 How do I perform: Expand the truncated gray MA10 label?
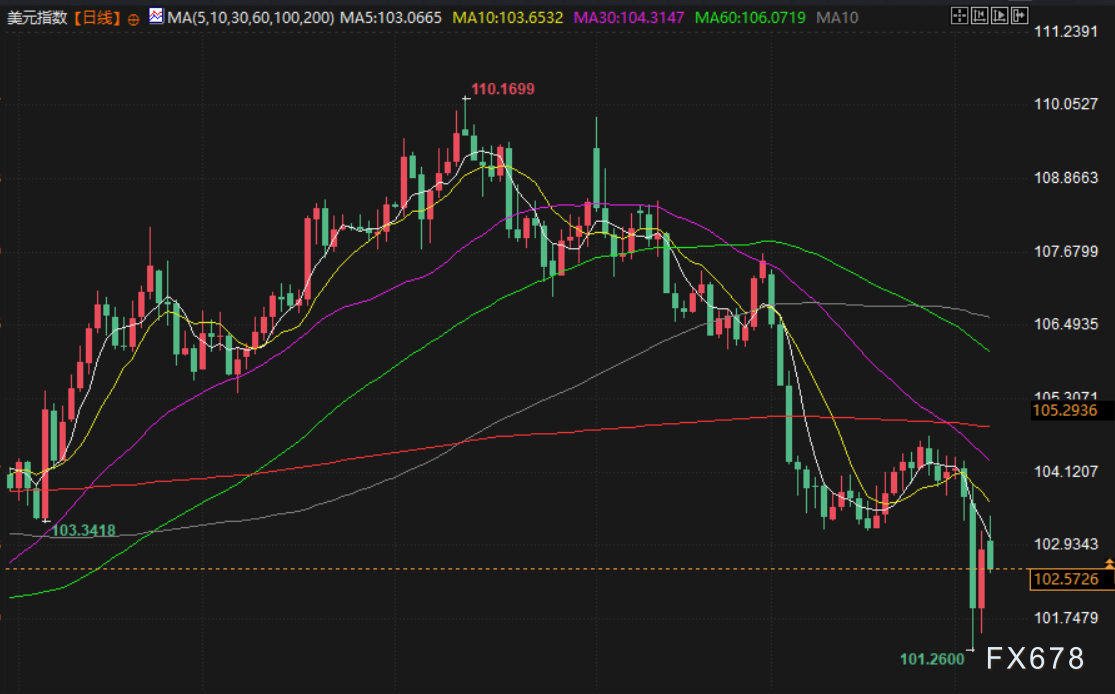pos(836,17)
